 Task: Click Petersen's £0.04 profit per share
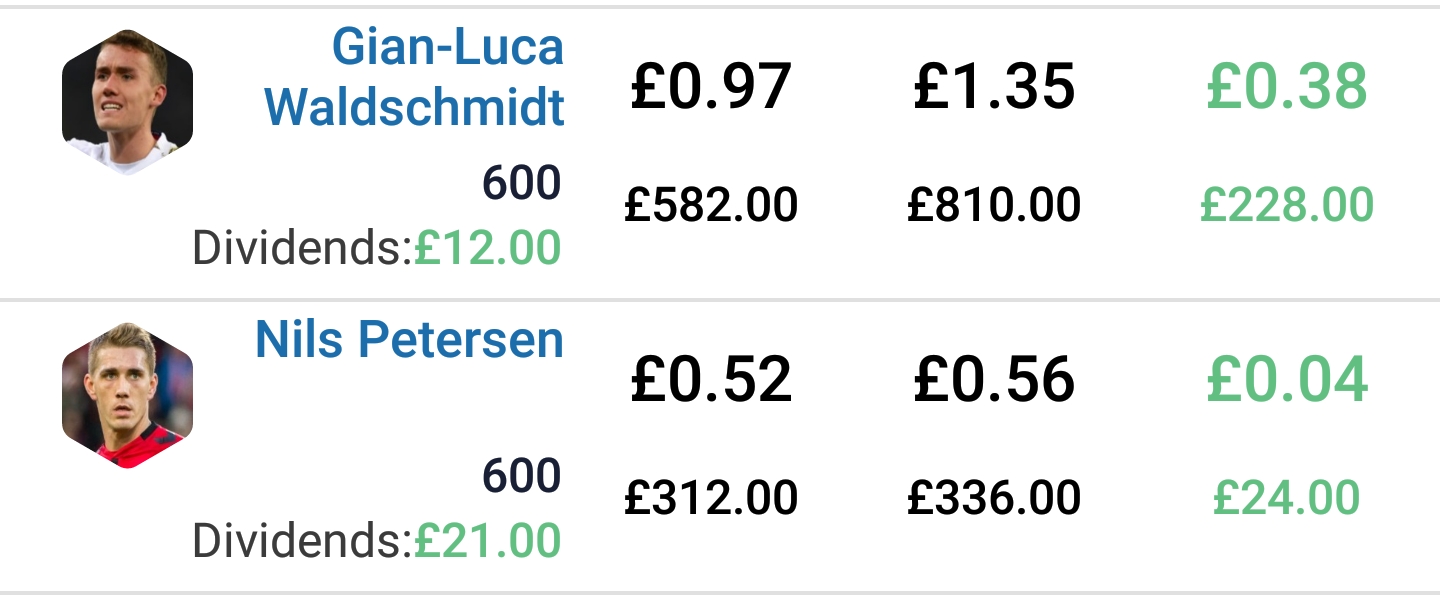pyautogui.click(x=1286, y=380)
